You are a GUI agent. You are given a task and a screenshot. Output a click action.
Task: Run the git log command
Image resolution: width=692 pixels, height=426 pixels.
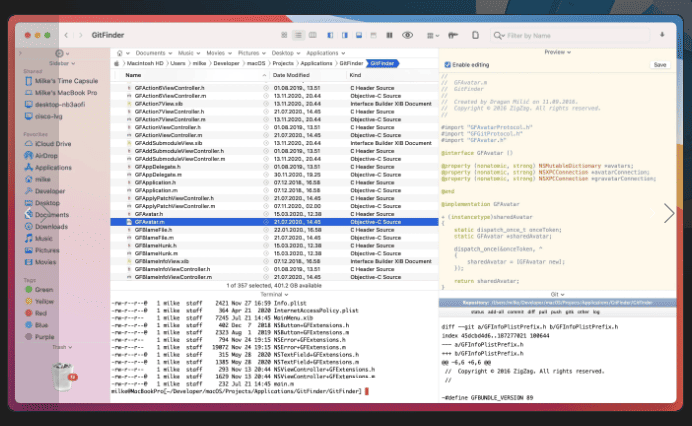(596, 312)
